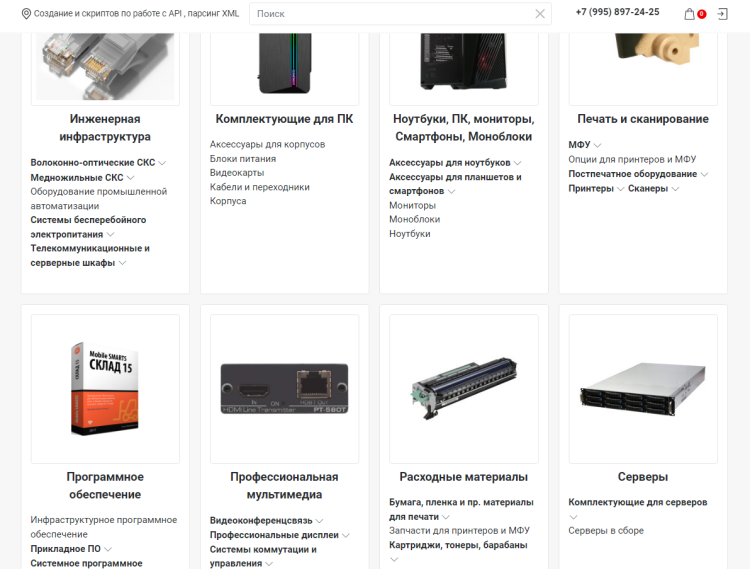Click the location pin icon in header
This screenshot has width=750, height=569.
[26, 13]
